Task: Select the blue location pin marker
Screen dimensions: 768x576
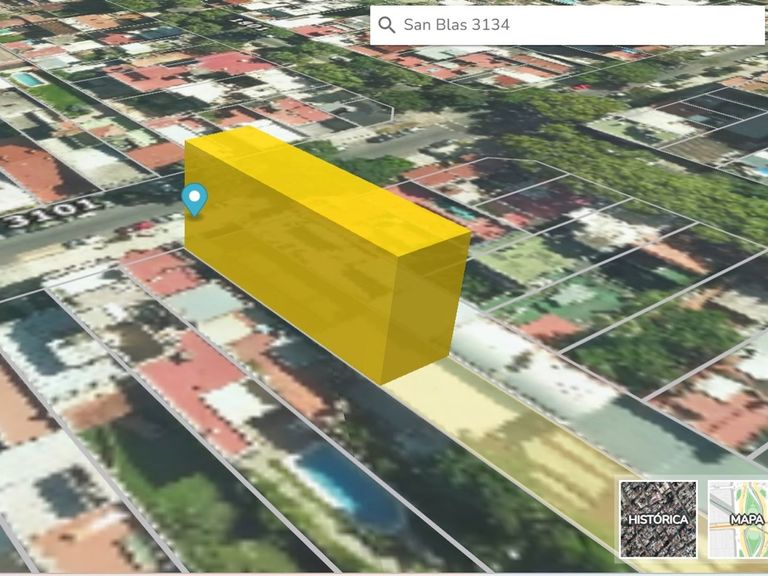Action: point(194,199)
